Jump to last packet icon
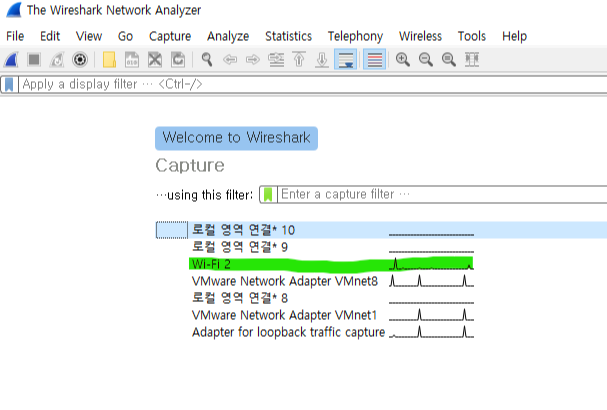 pos(322,60)
